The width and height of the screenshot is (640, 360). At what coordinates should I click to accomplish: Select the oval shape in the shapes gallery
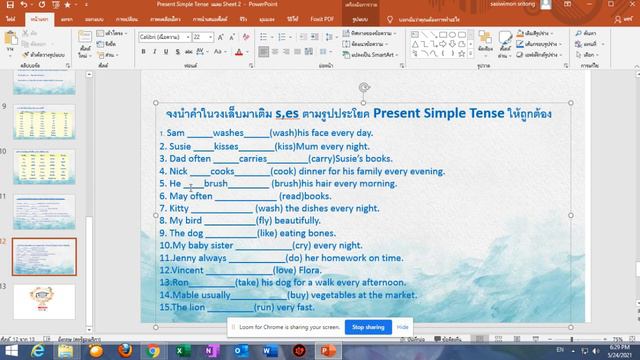pyautogui.click(x=452, y=35)
